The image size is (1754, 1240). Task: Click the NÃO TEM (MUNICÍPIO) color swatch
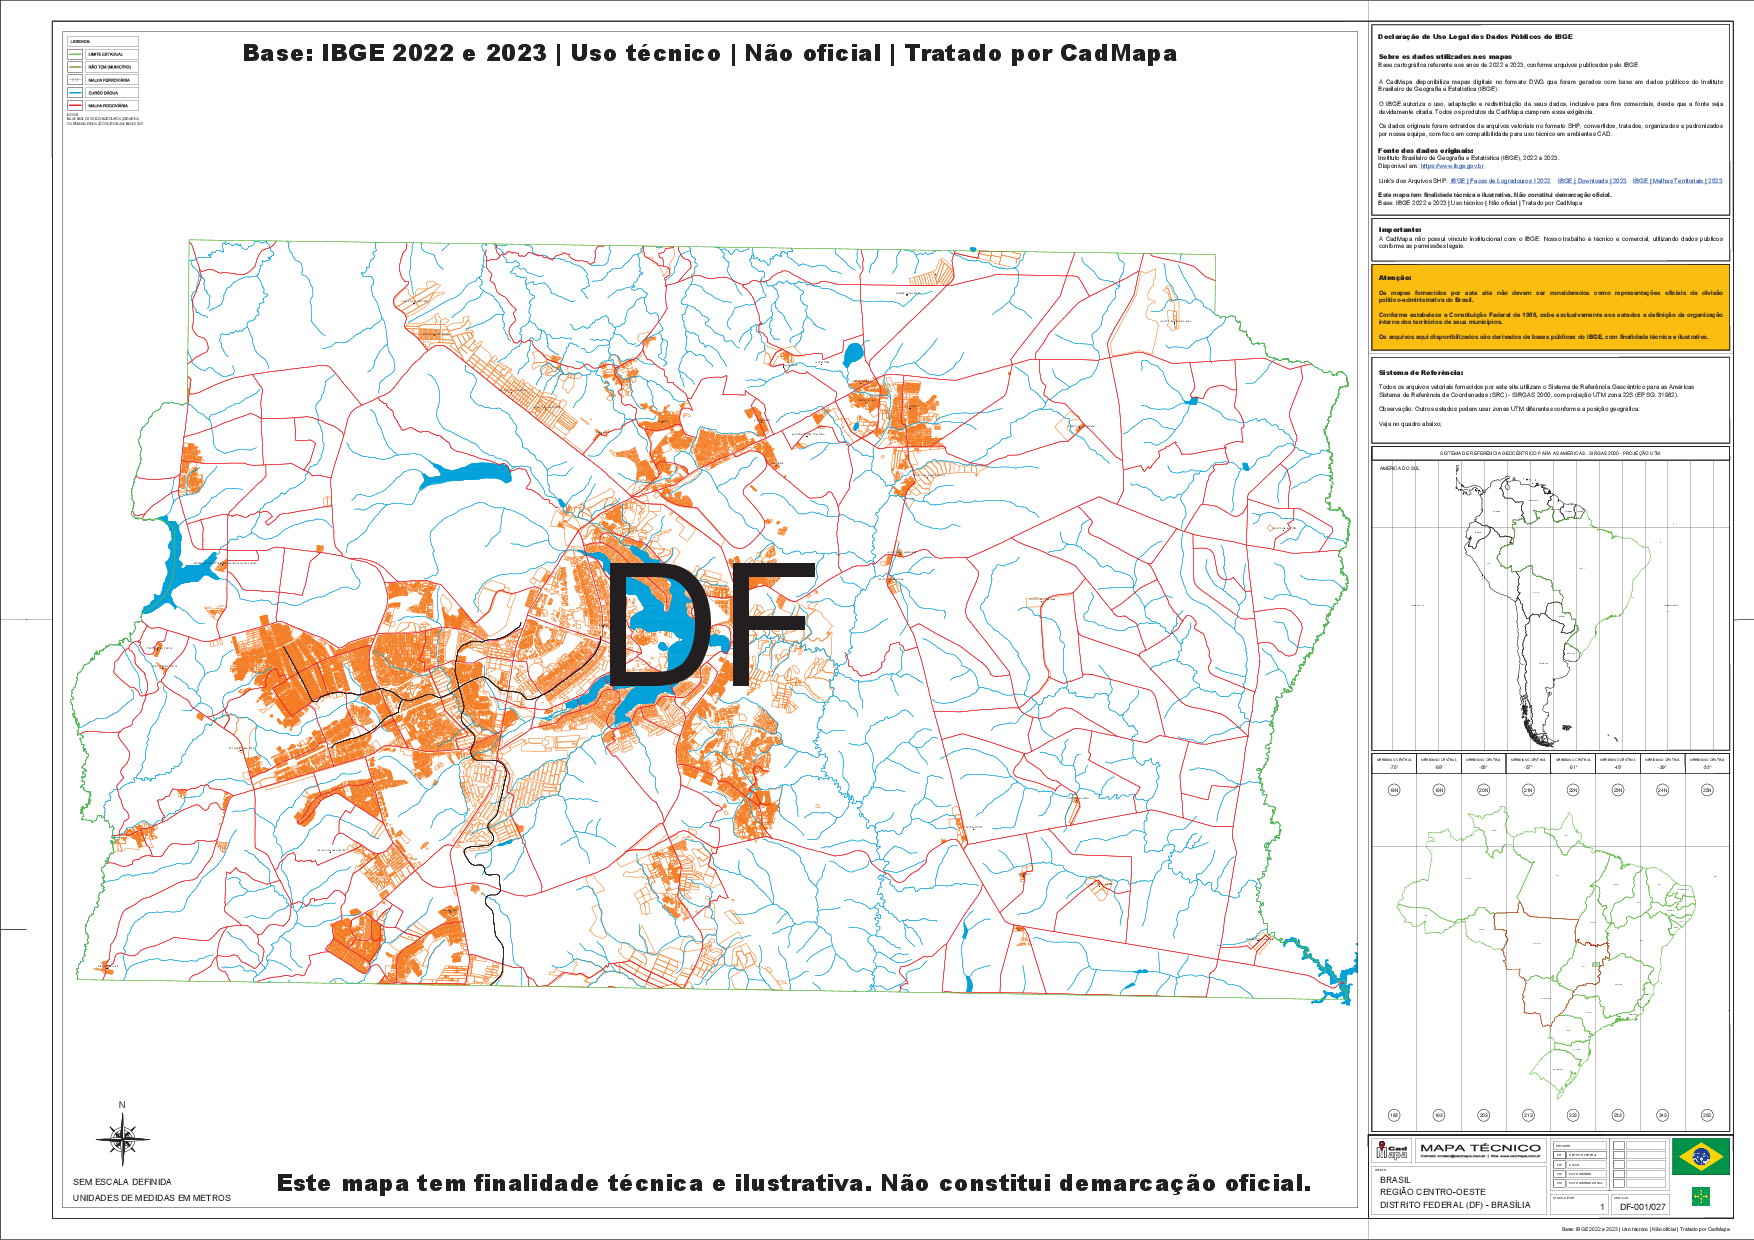(75, 67)
